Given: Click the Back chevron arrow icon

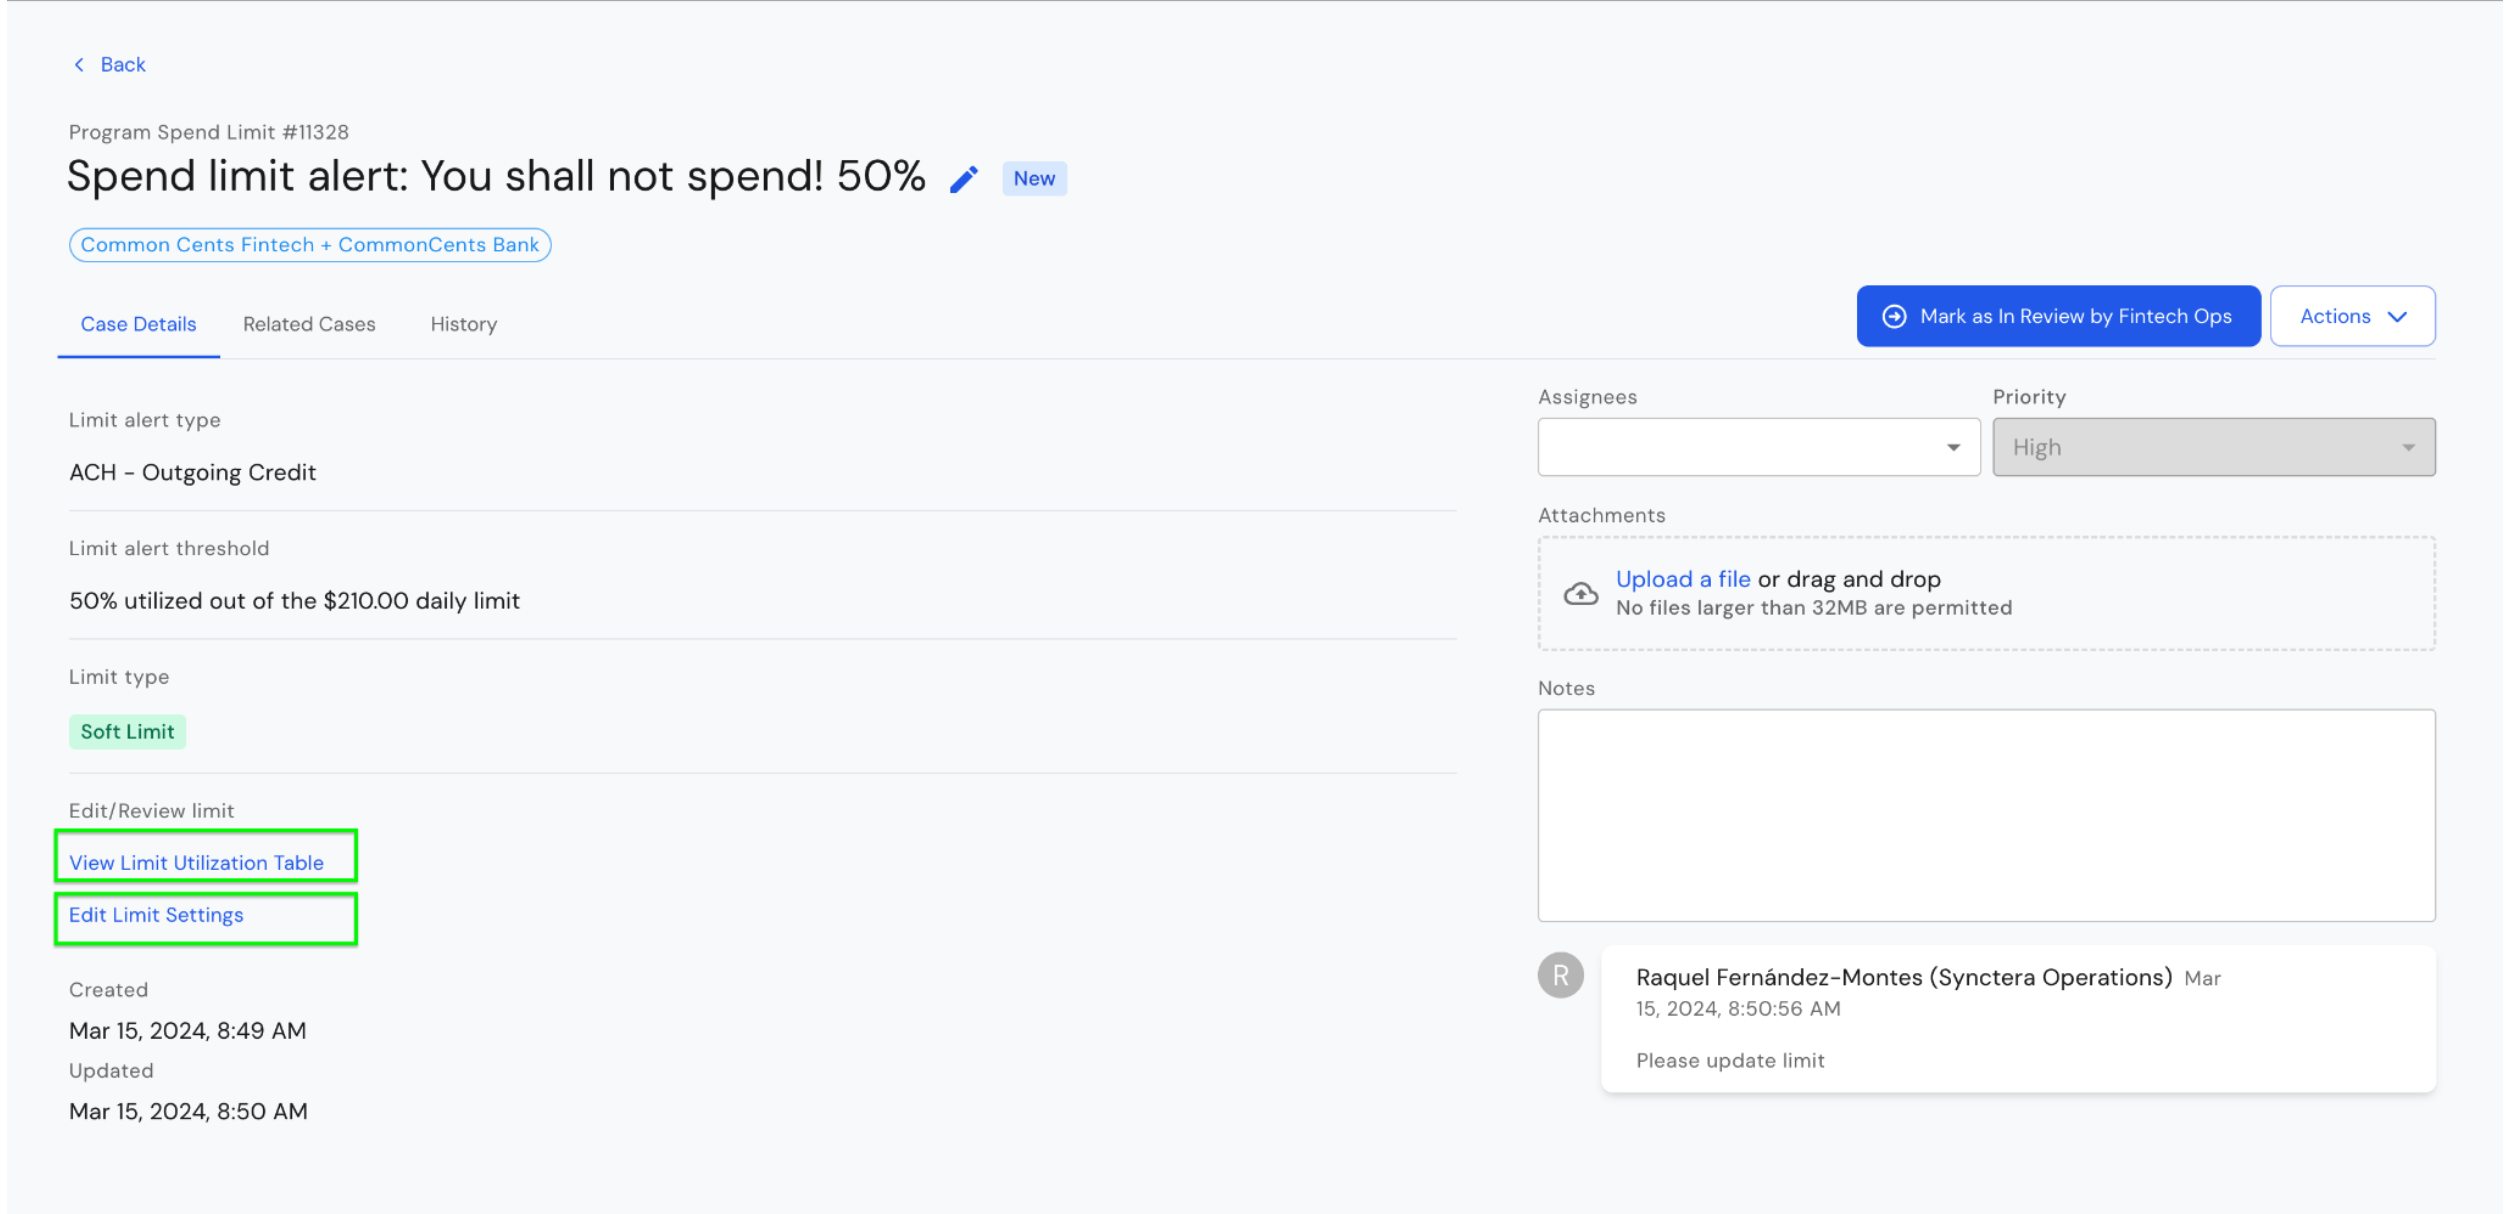Looking at the screenshot, I should pos(79,65).
